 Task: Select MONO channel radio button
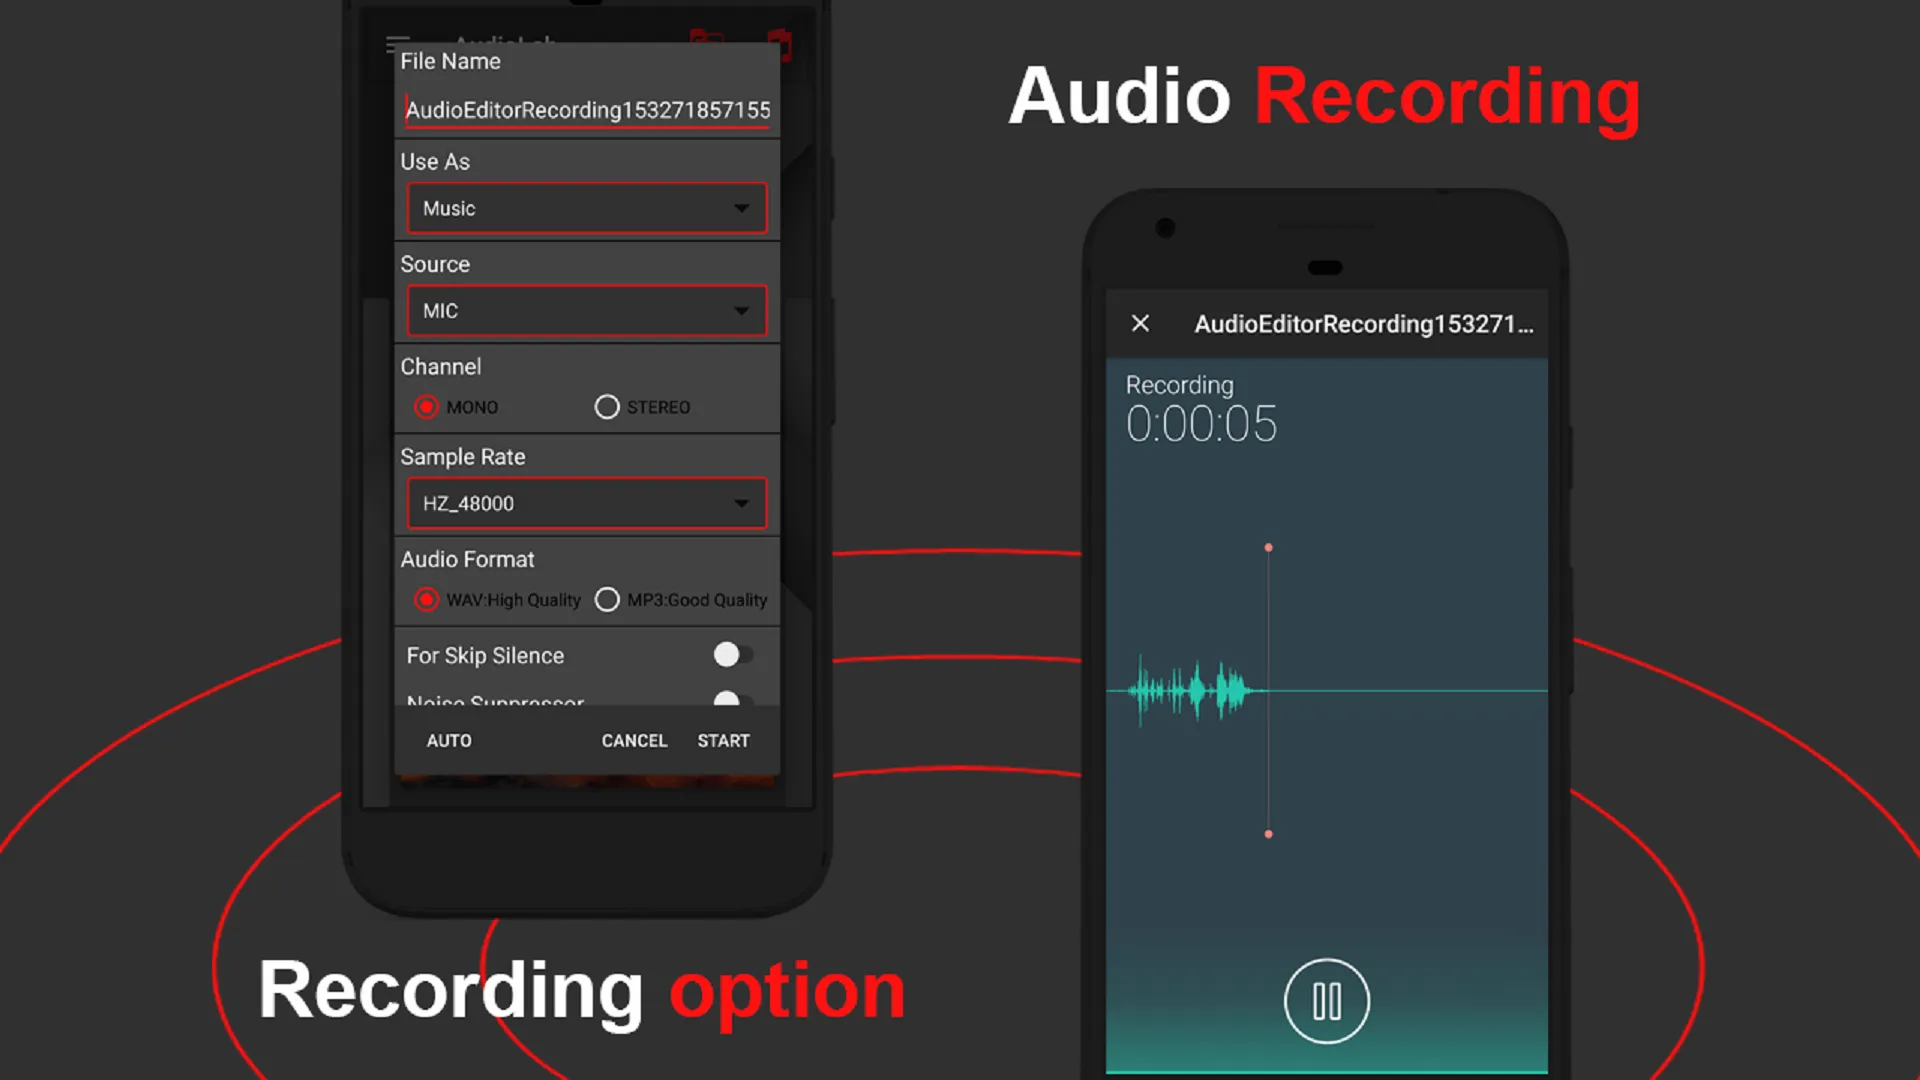click(x=425, y=406)
